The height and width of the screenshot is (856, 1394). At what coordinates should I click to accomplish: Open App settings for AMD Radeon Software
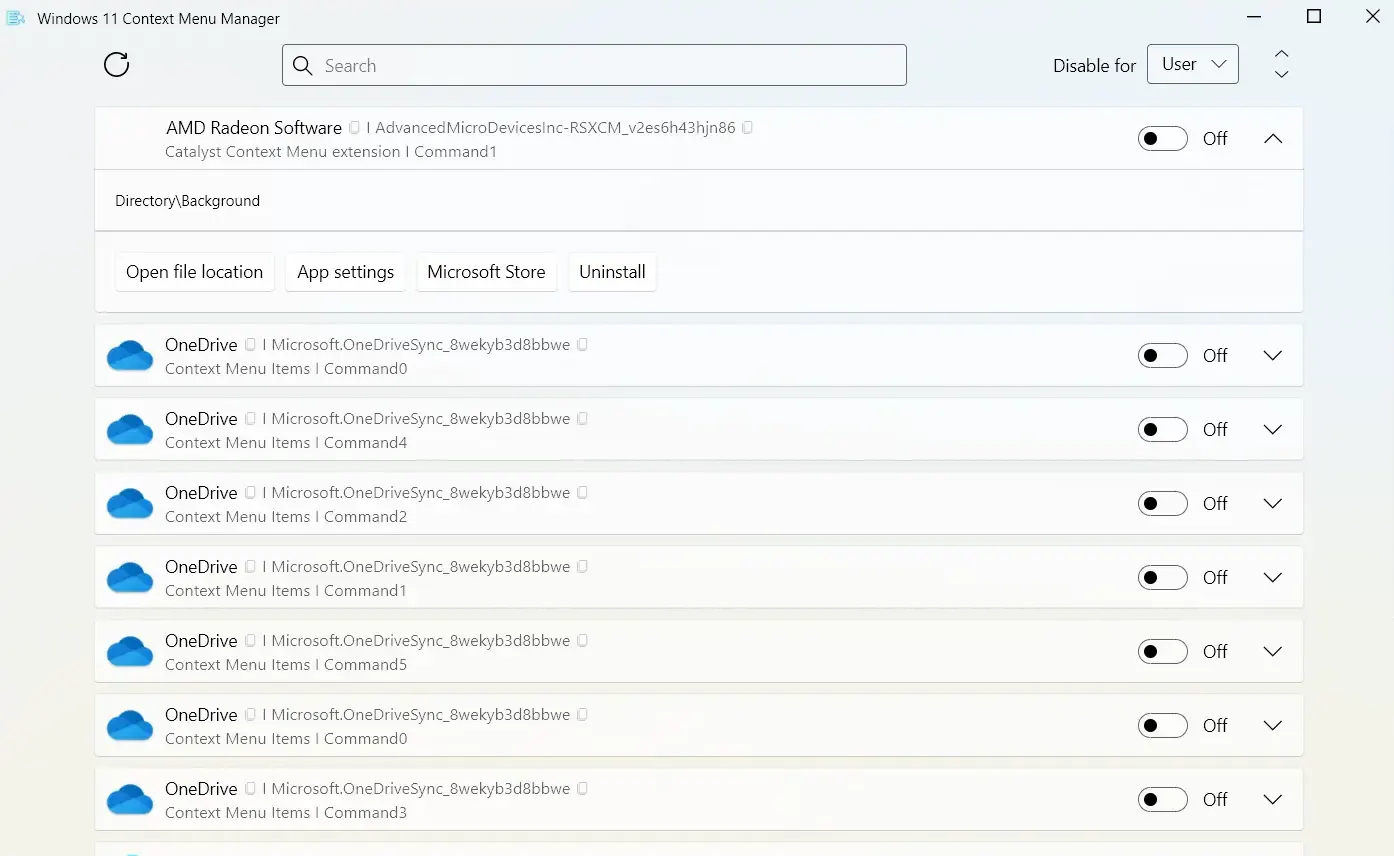click(x=345, y=272)
